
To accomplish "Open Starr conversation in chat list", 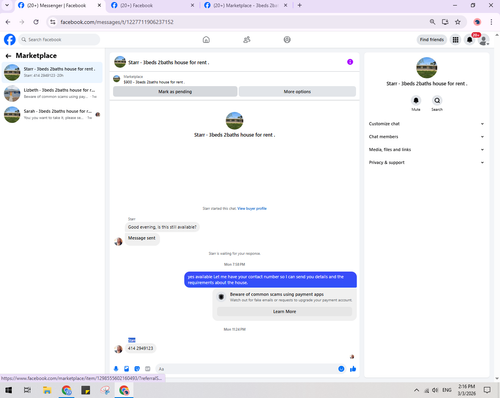I will pyautogui.click(x=52, y=72).
